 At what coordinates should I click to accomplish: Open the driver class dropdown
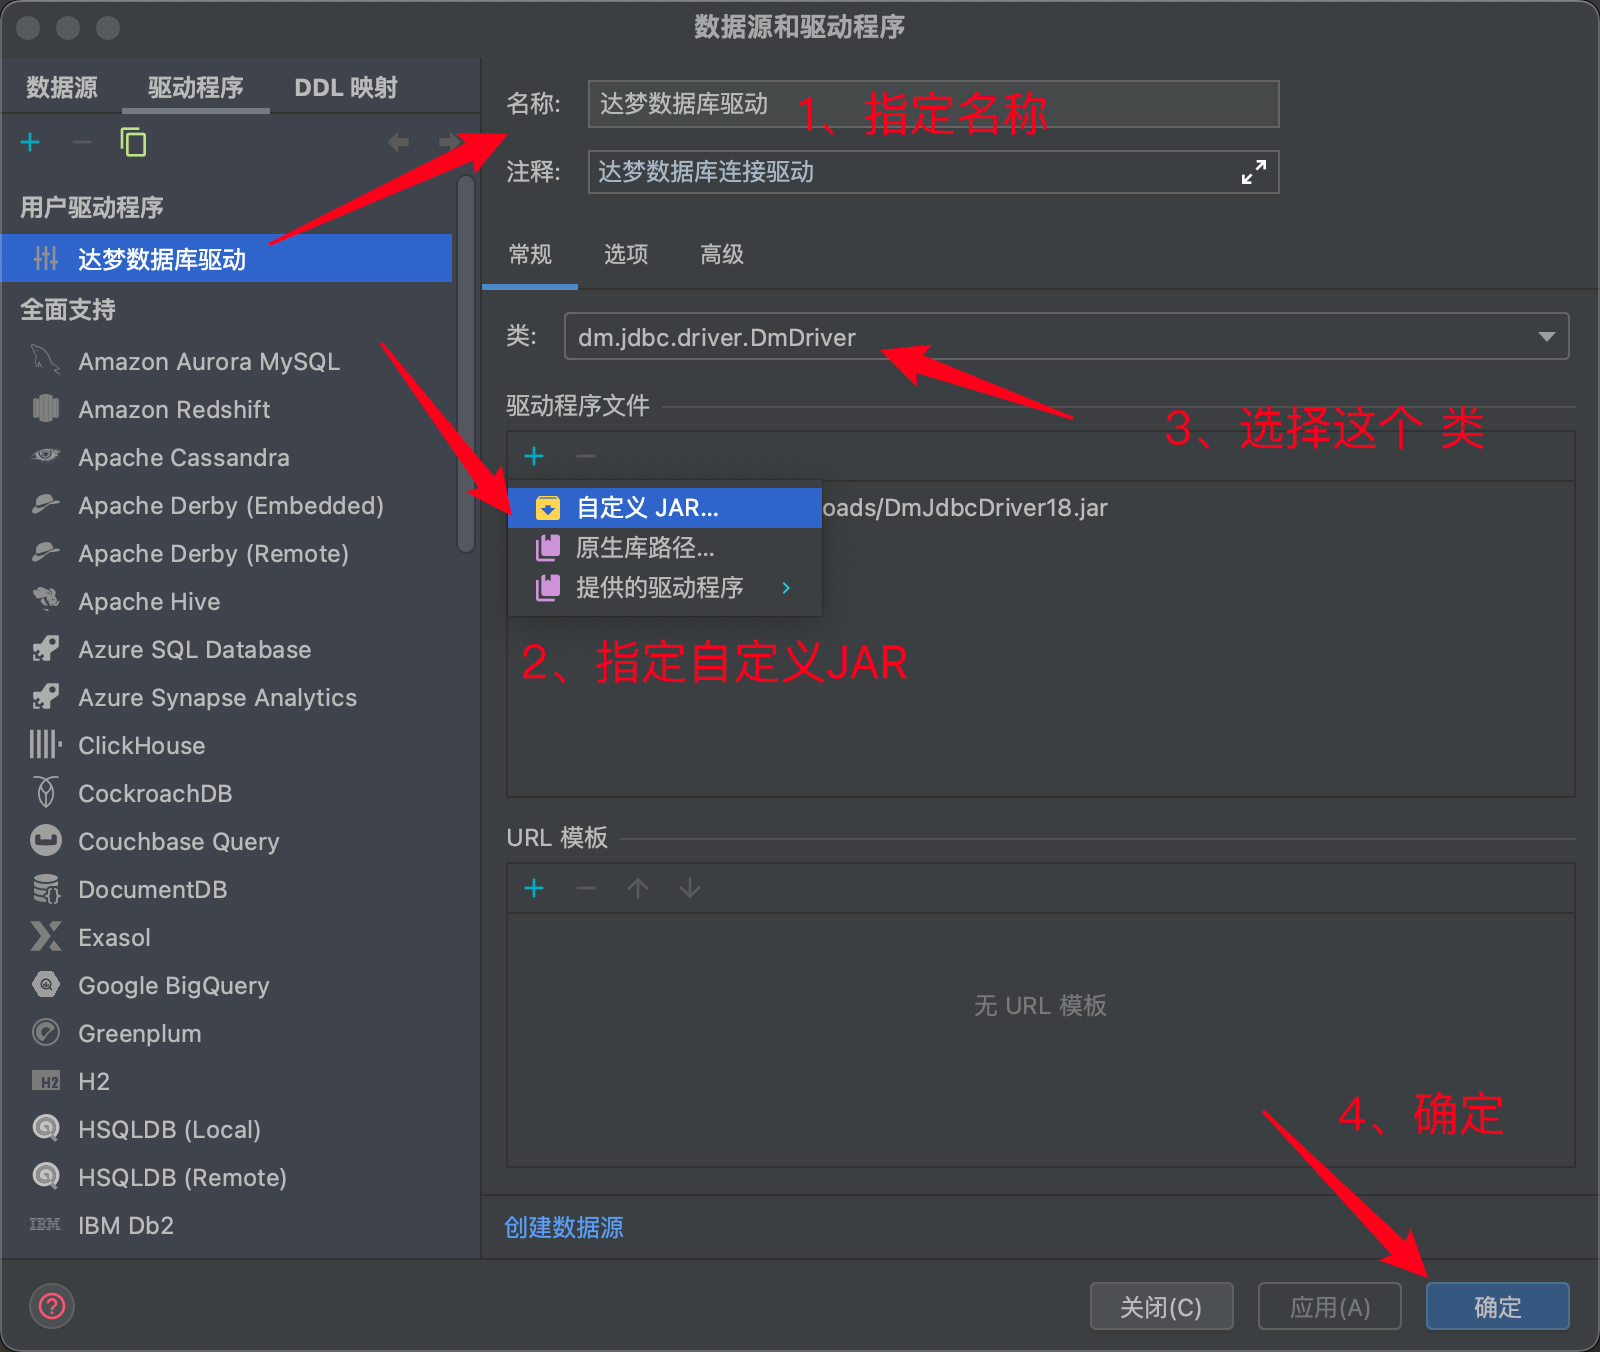1546,337
